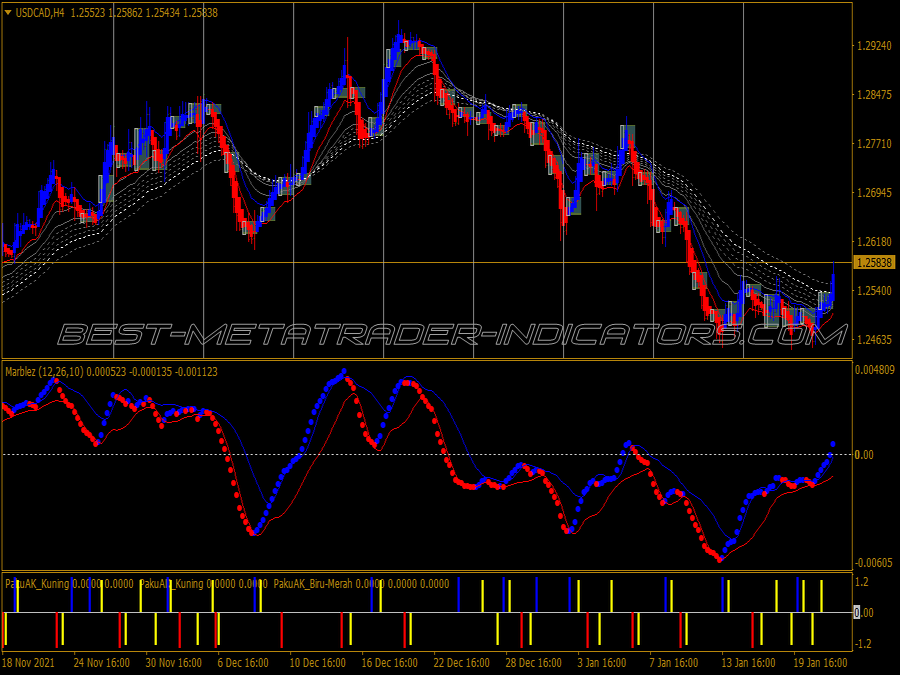Click the 1.24635 price scale label
Image resolution: width=900 pixels, height=675 pixels.
tap(874, 340)
